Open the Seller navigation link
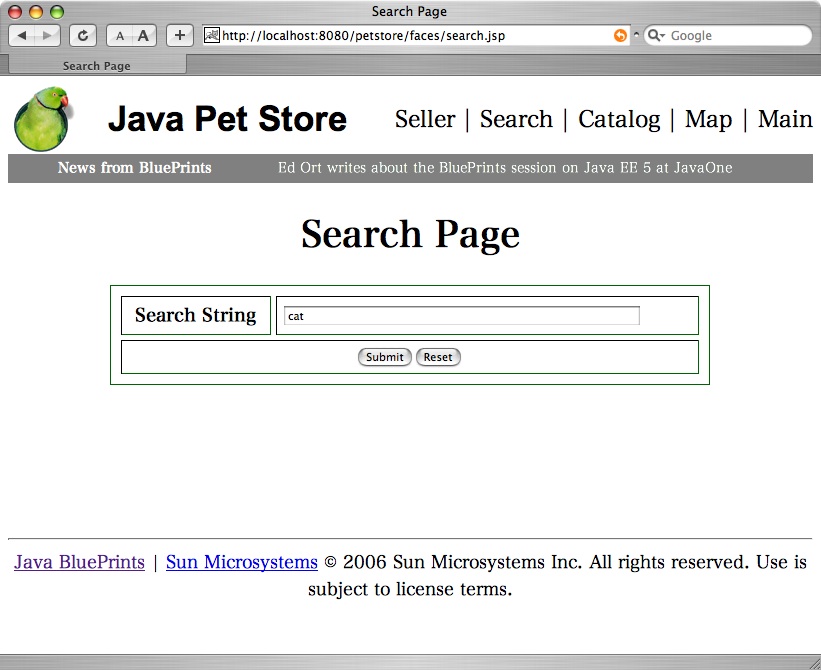821x670 pixels. pos(425,119)
